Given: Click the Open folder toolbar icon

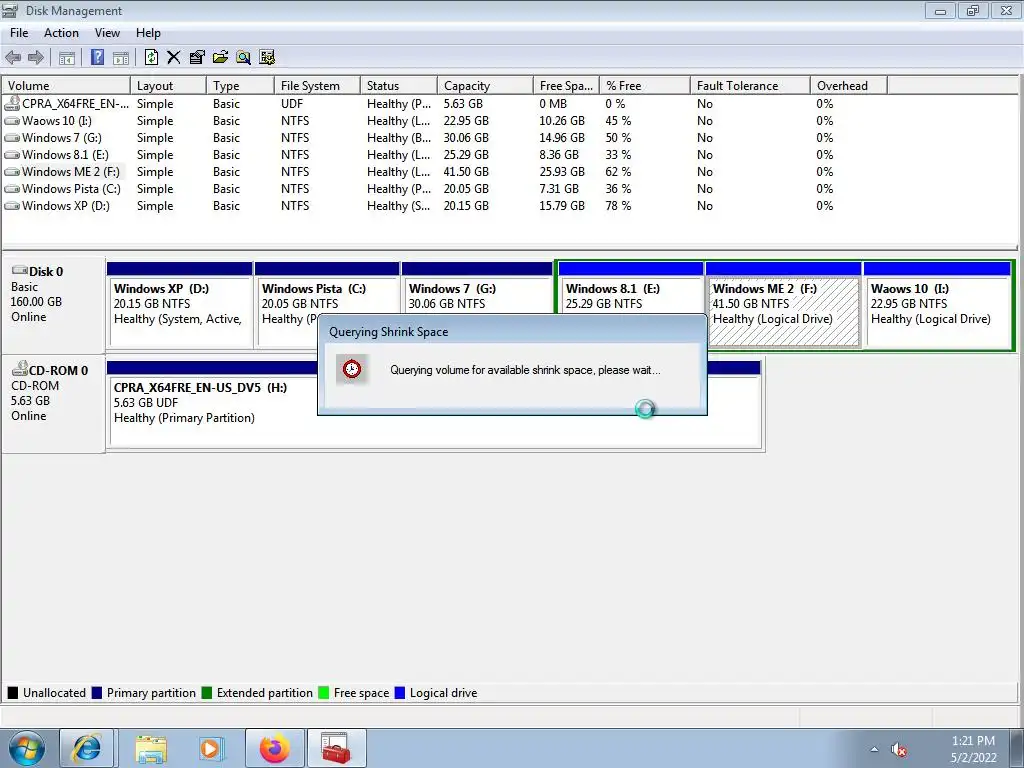Looking at the screenshot, I should coord(221,57).
